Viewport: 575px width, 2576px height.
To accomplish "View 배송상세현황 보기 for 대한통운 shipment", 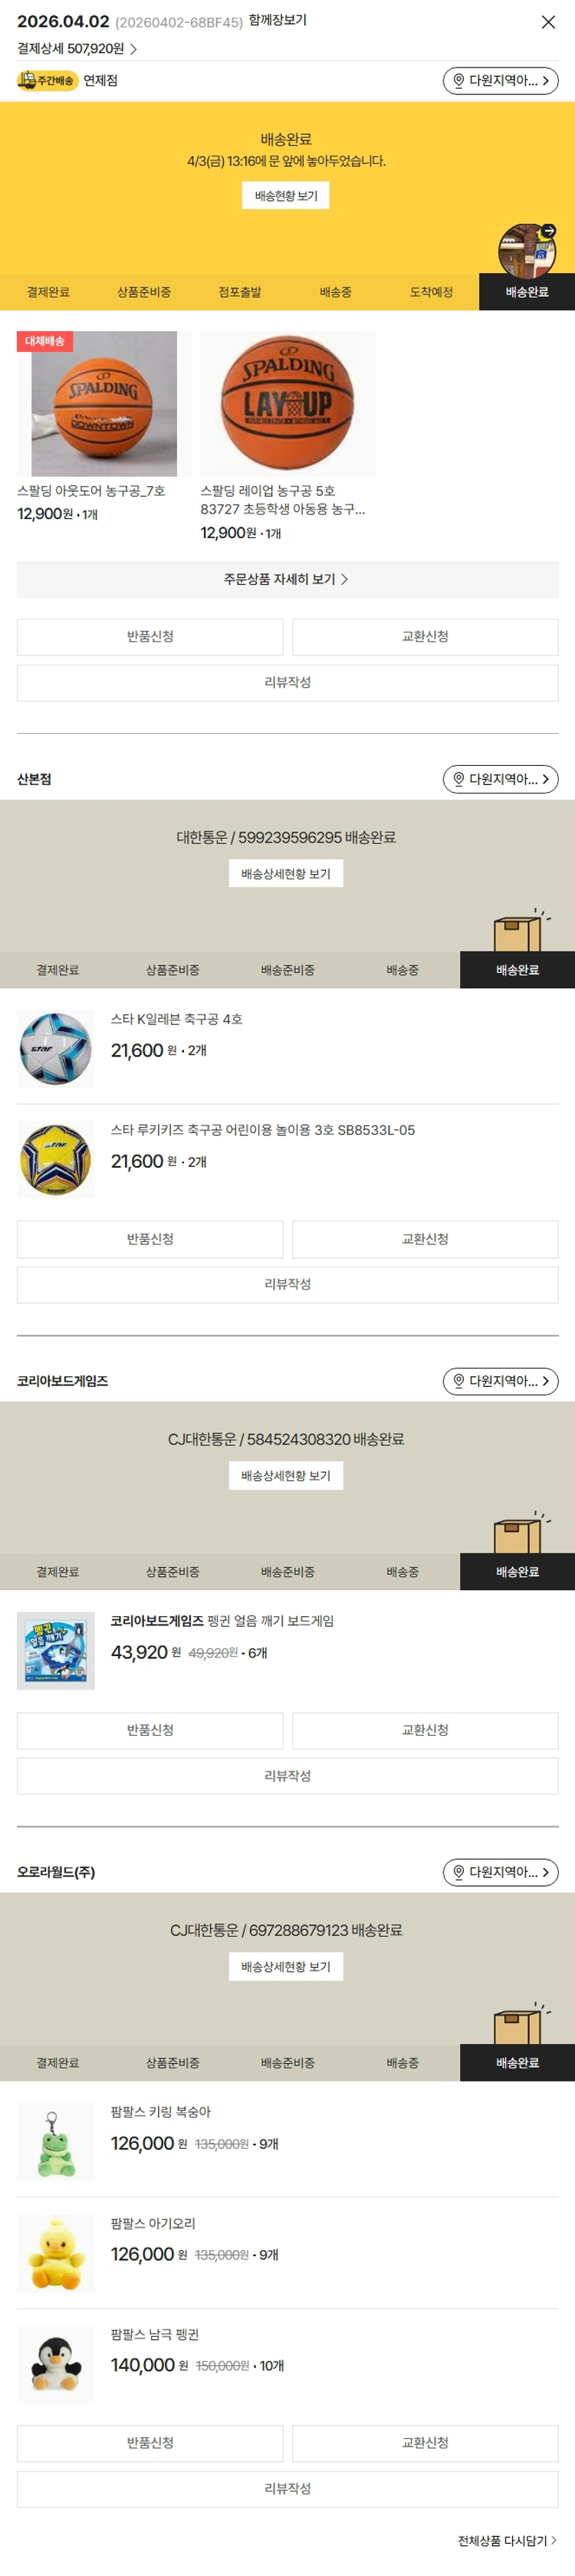I will [286, 874].
